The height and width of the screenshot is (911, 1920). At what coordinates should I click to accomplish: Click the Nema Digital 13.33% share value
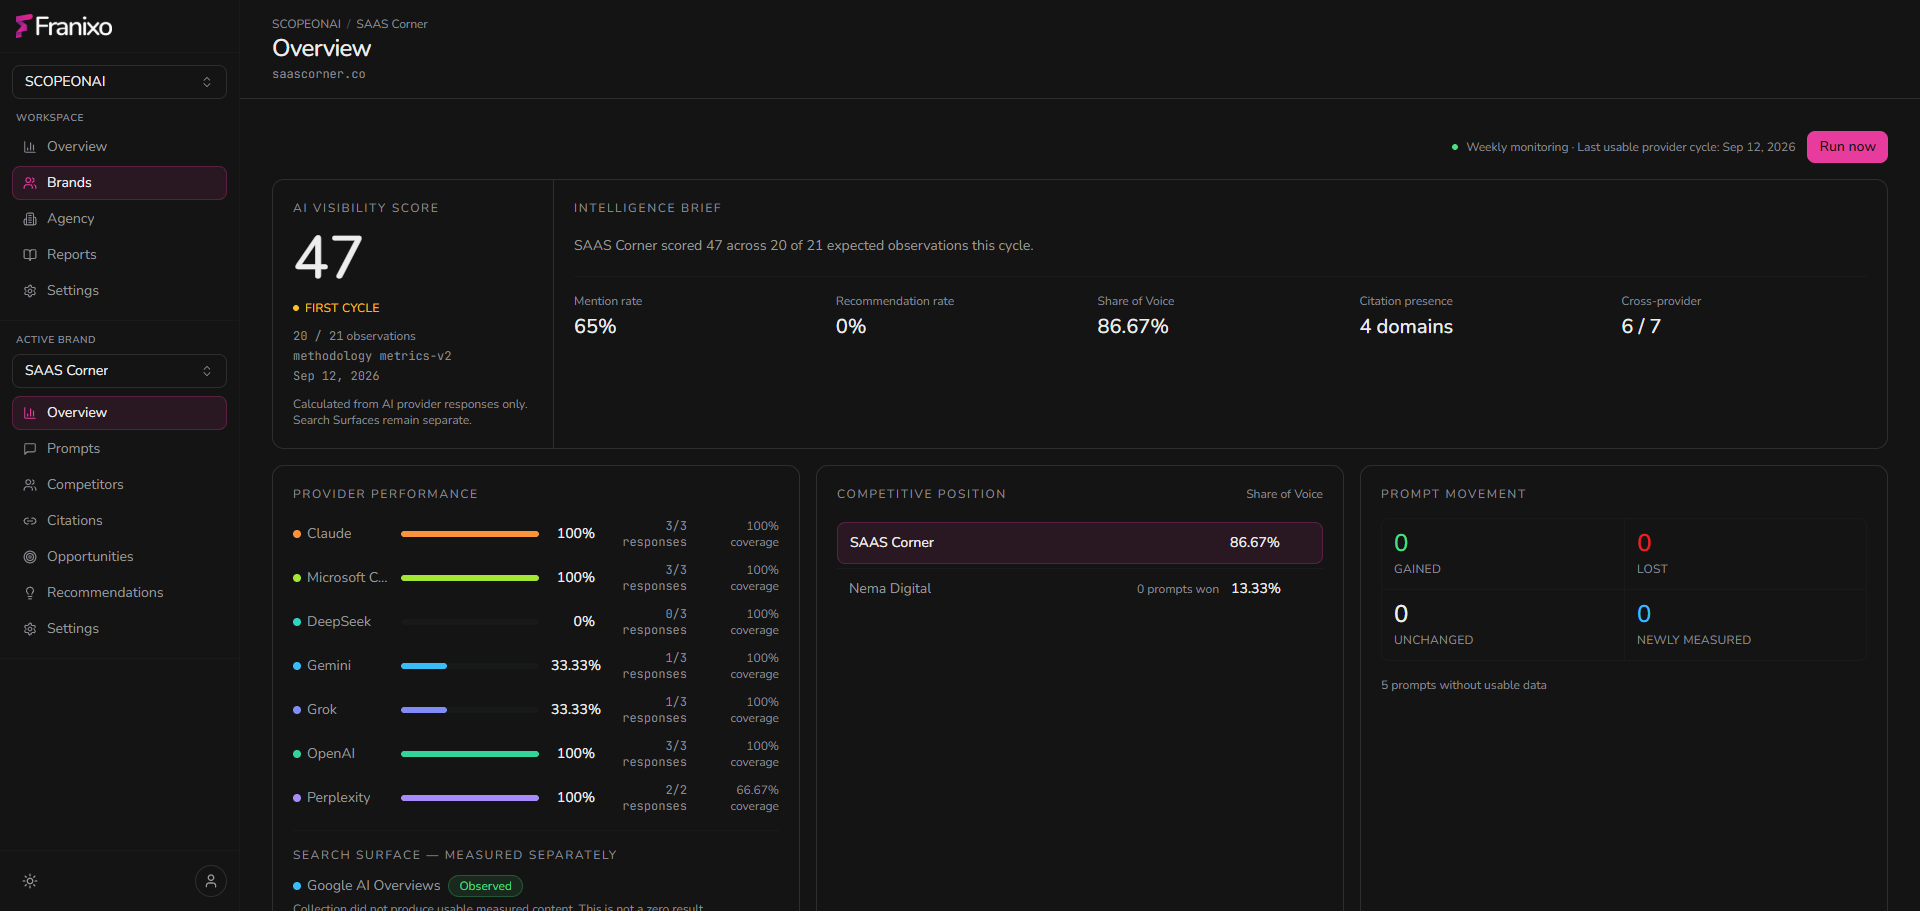(1256, 589)
